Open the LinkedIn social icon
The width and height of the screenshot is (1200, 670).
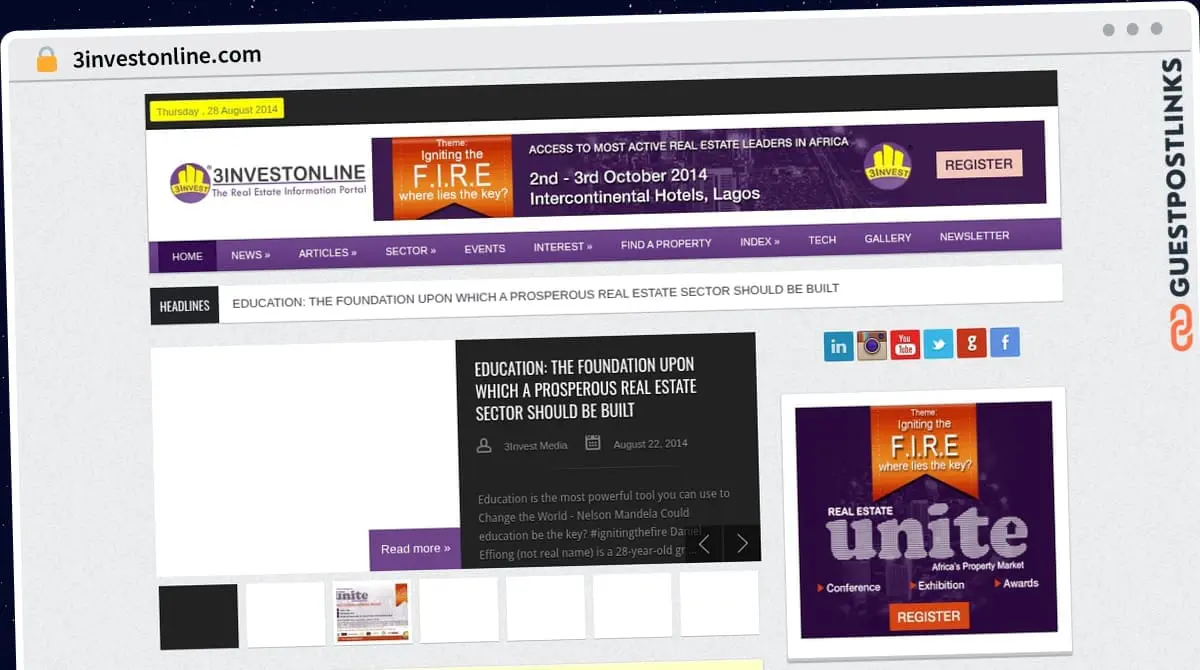[x=838, y=346]
